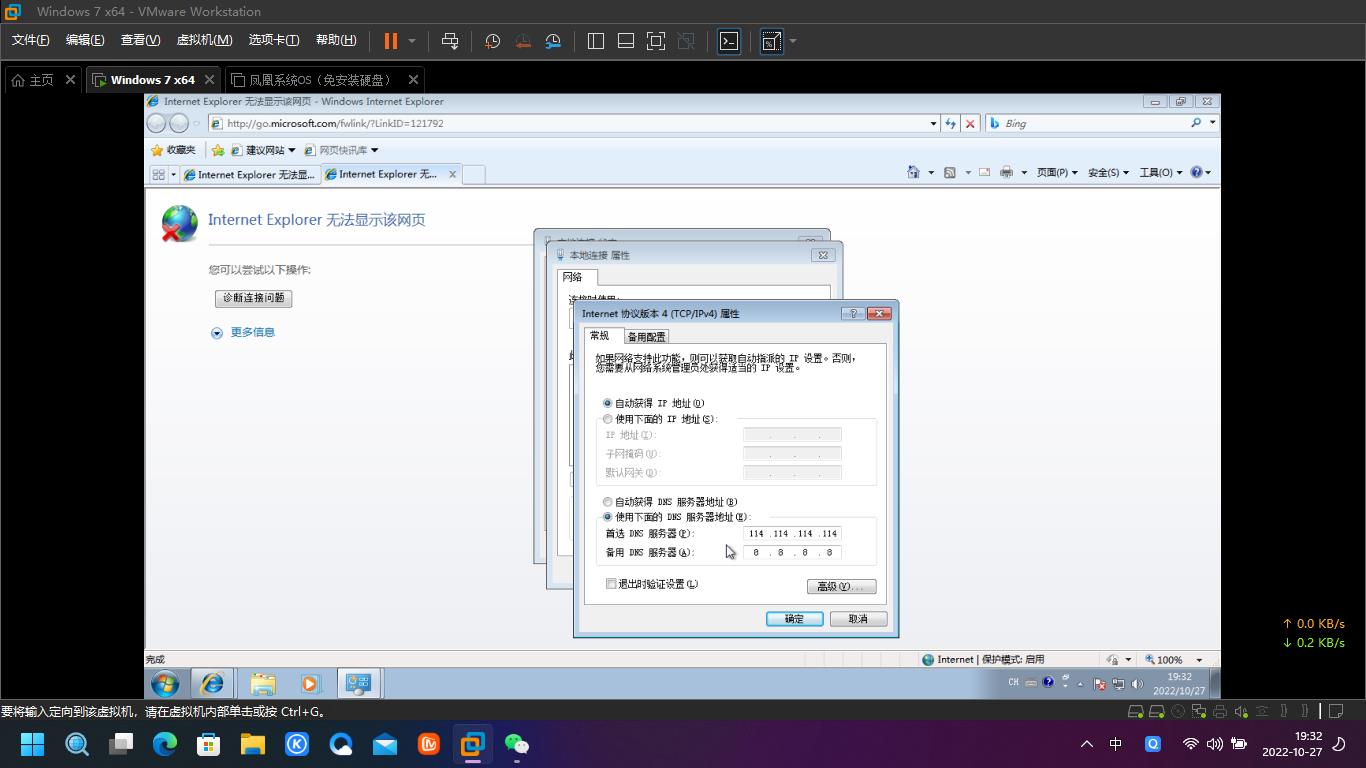Image resolution: width=1366 pixels, height=768 pixels.
Task: Select 自动获得 IP 地址 radio button
Action: [607, 402]
